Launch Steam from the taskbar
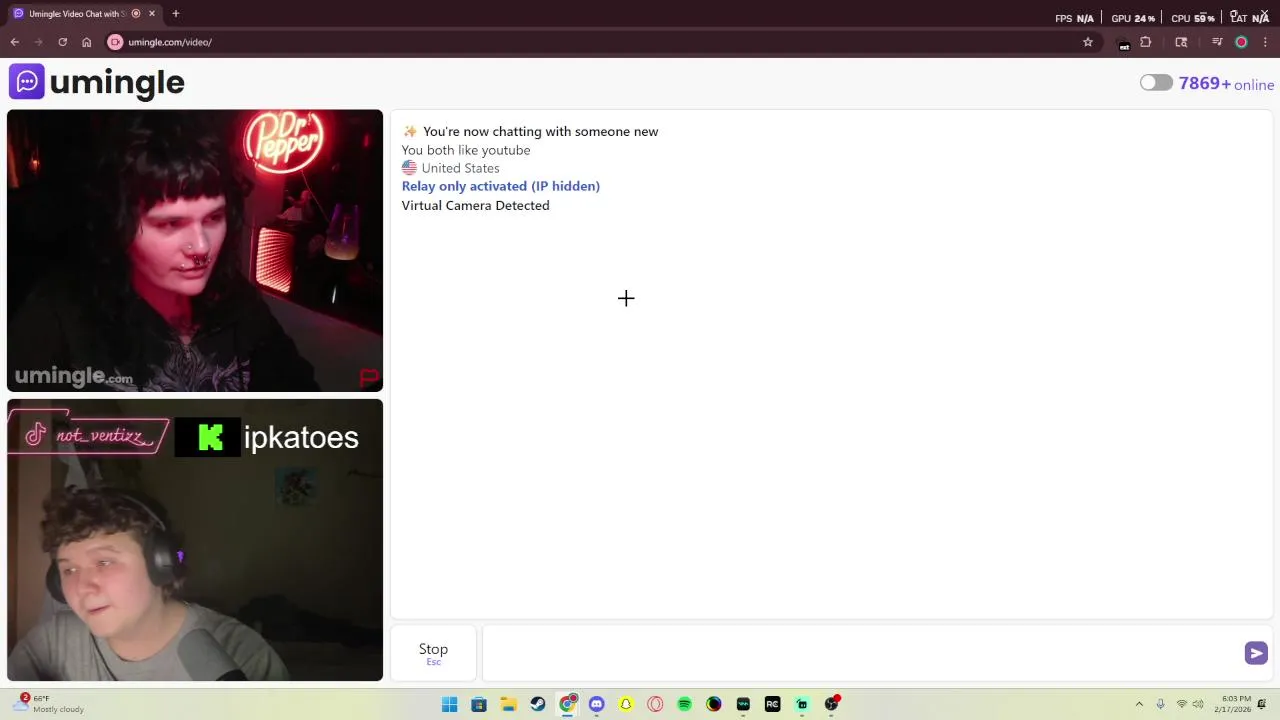Screen dimensions: 1280x720 (538, 704)
